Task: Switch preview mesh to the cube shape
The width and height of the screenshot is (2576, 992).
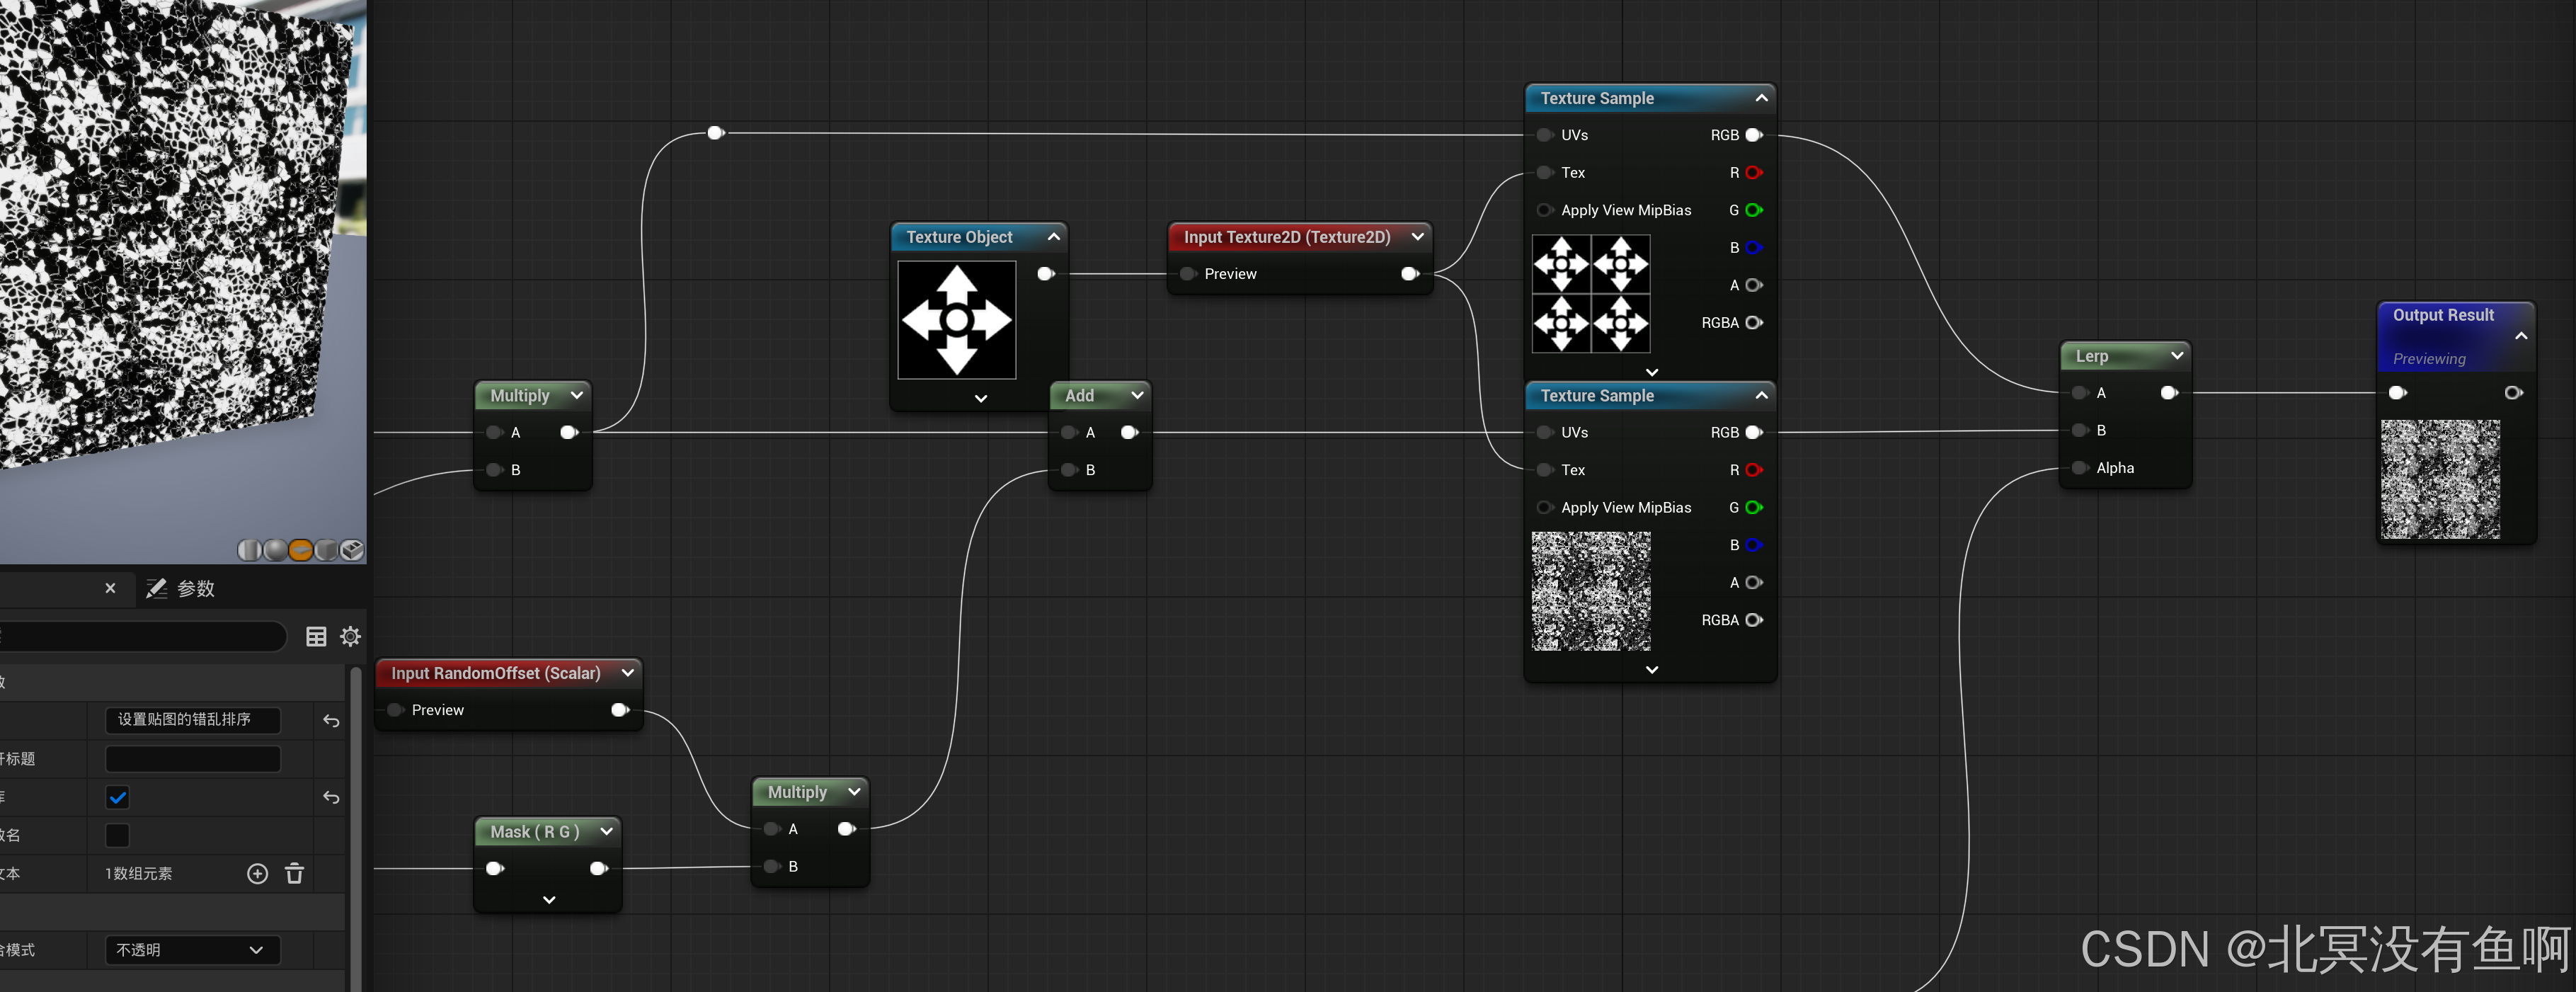Action: click(326, 550)
